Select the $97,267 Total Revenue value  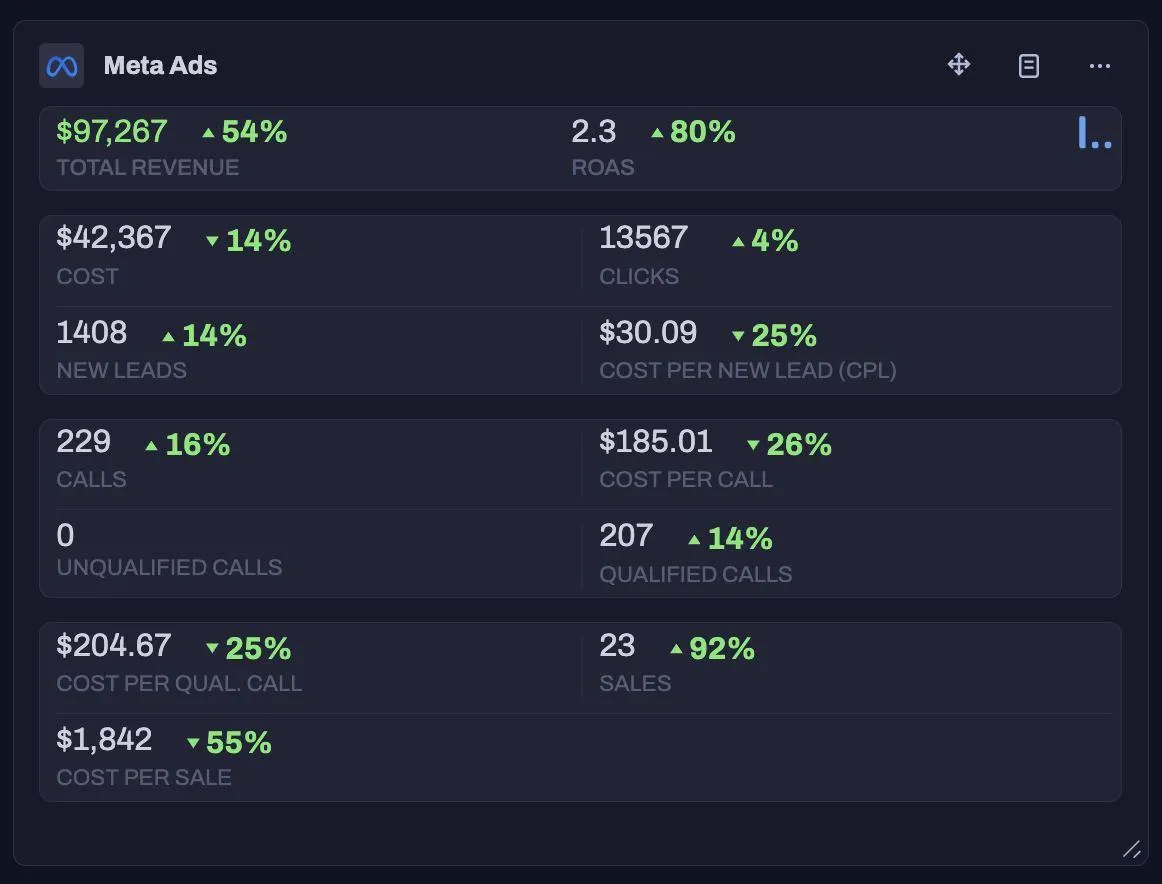click(112, 131)
